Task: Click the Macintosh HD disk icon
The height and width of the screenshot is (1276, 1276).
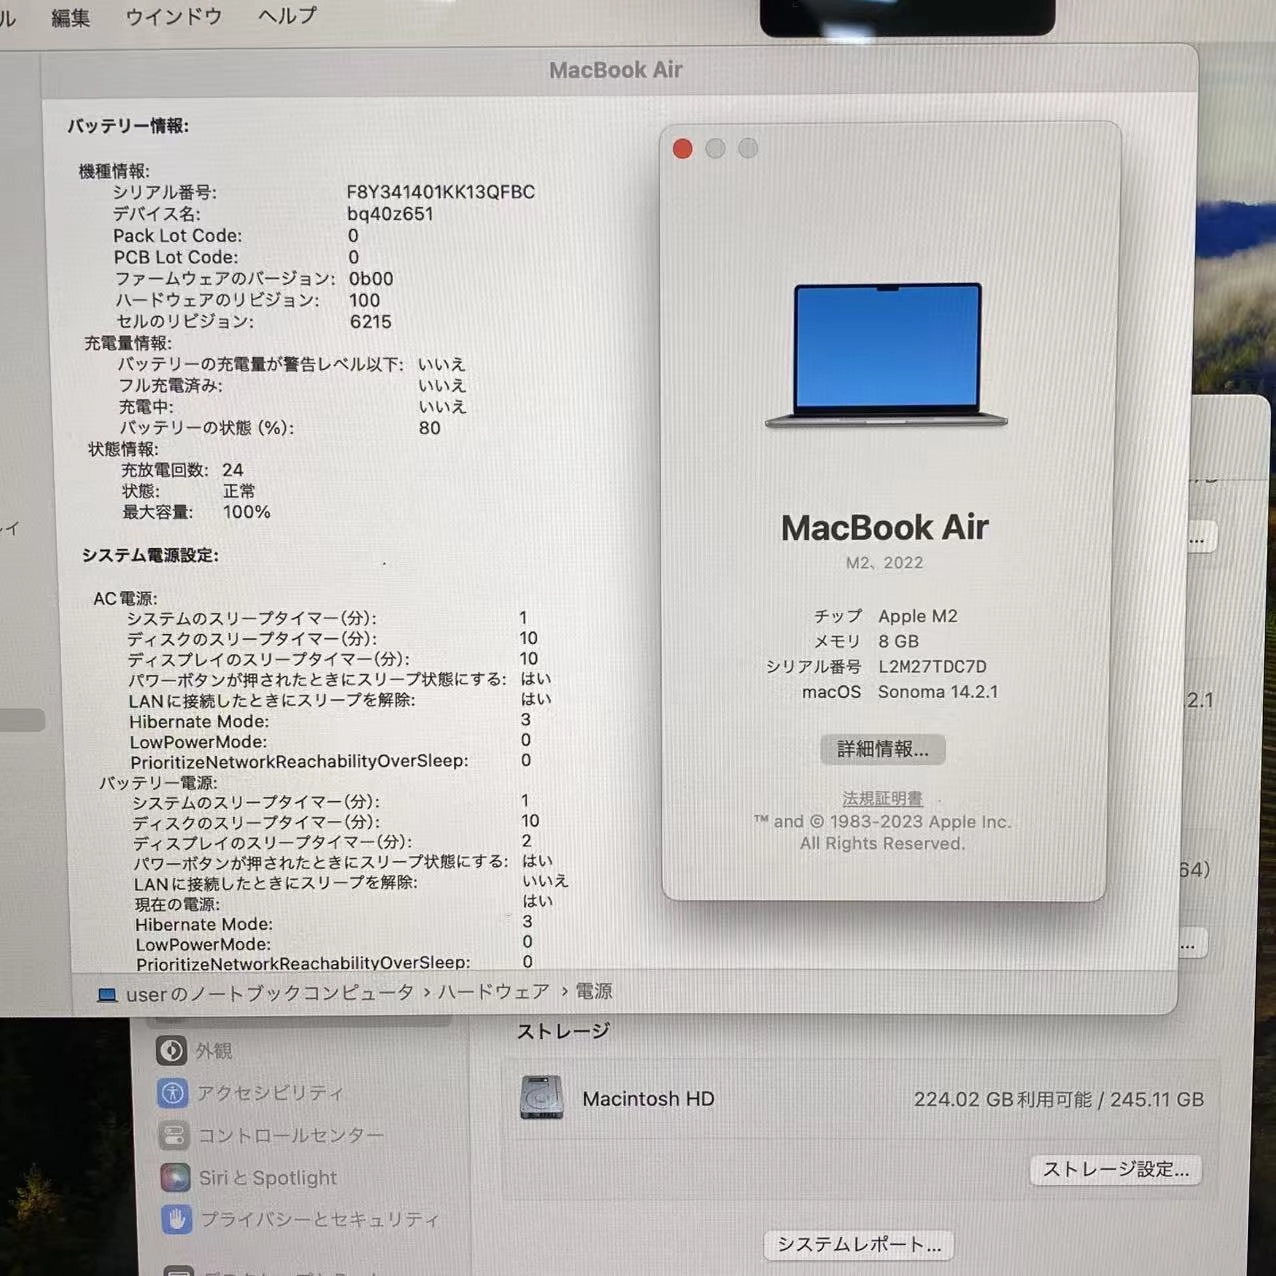Action: (x=543, y=1098)
